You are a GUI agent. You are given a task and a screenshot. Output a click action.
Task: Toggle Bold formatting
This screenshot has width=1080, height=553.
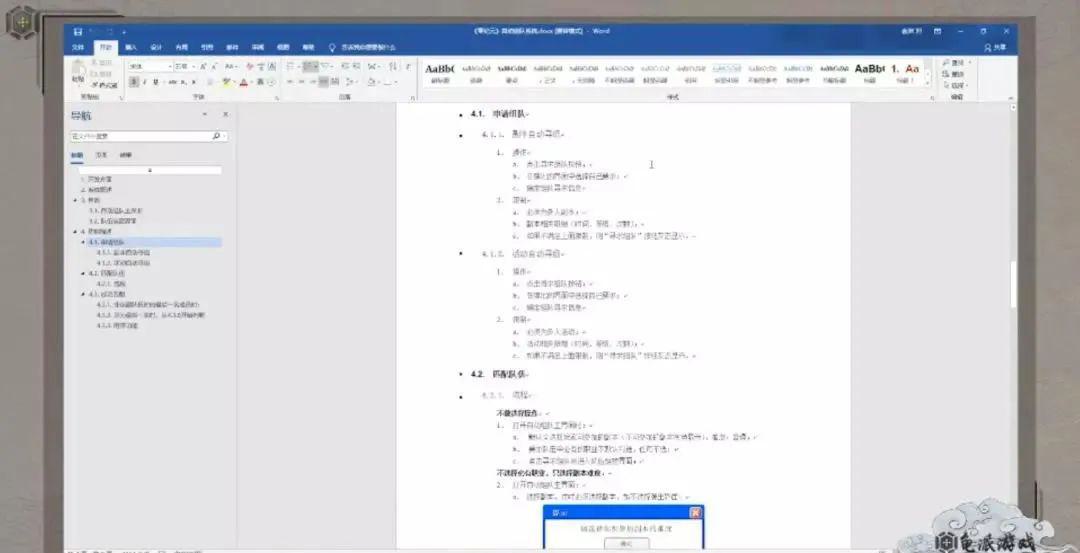pos(132,82)
